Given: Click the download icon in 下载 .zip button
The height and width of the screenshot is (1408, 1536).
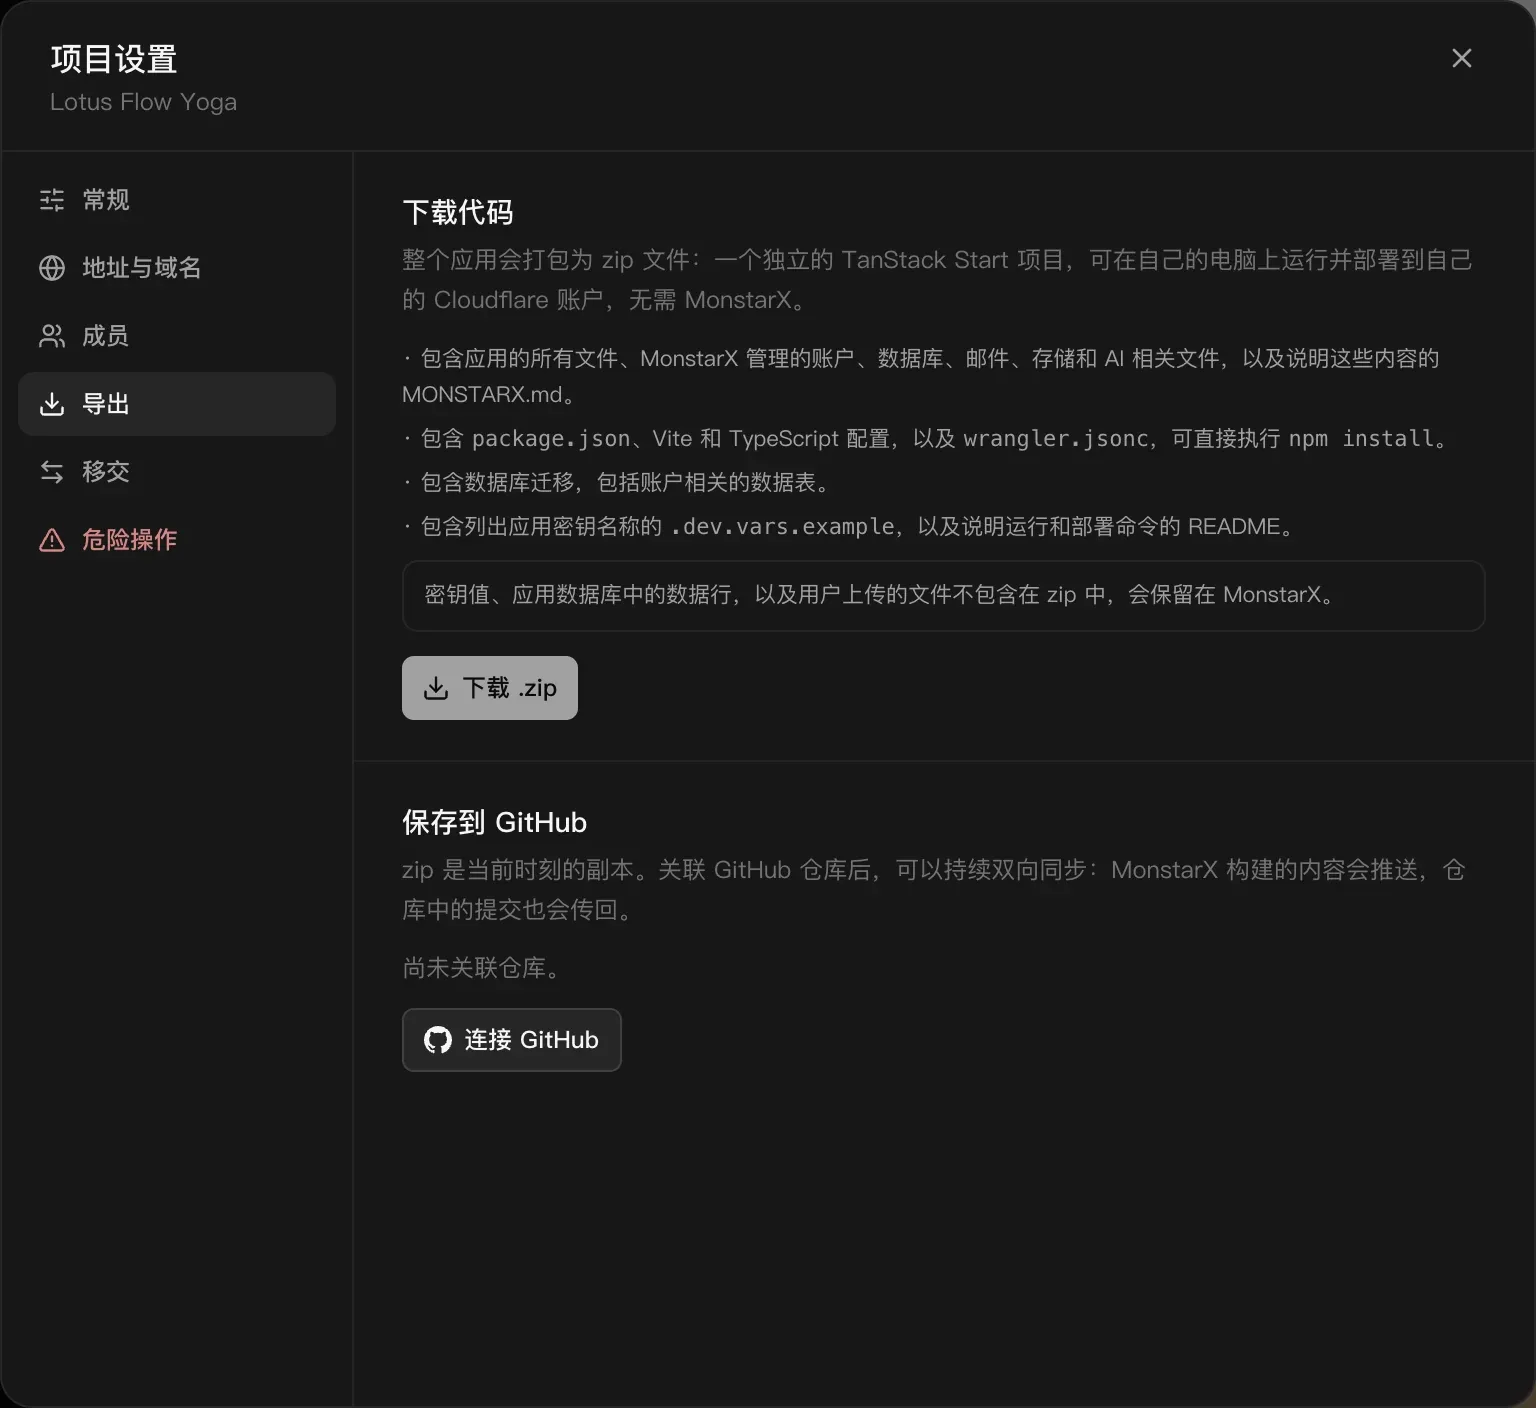Looking at the screenshot, I should 436,688.
